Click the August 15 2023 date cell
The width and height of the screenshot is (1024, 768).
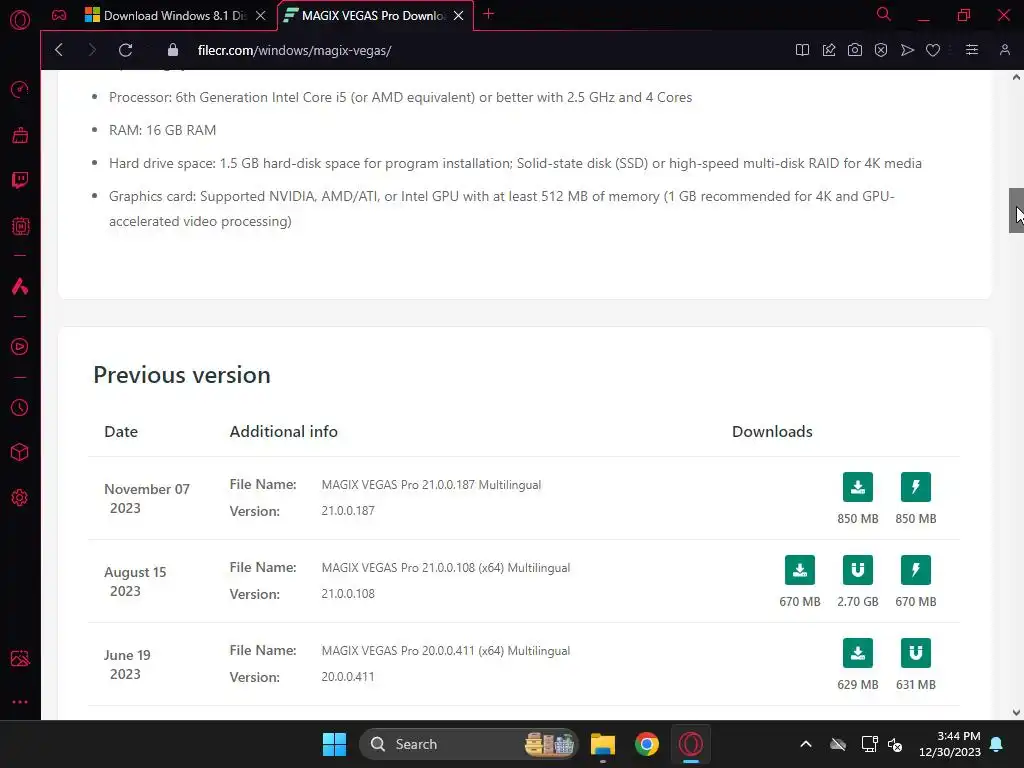[135, 581]
